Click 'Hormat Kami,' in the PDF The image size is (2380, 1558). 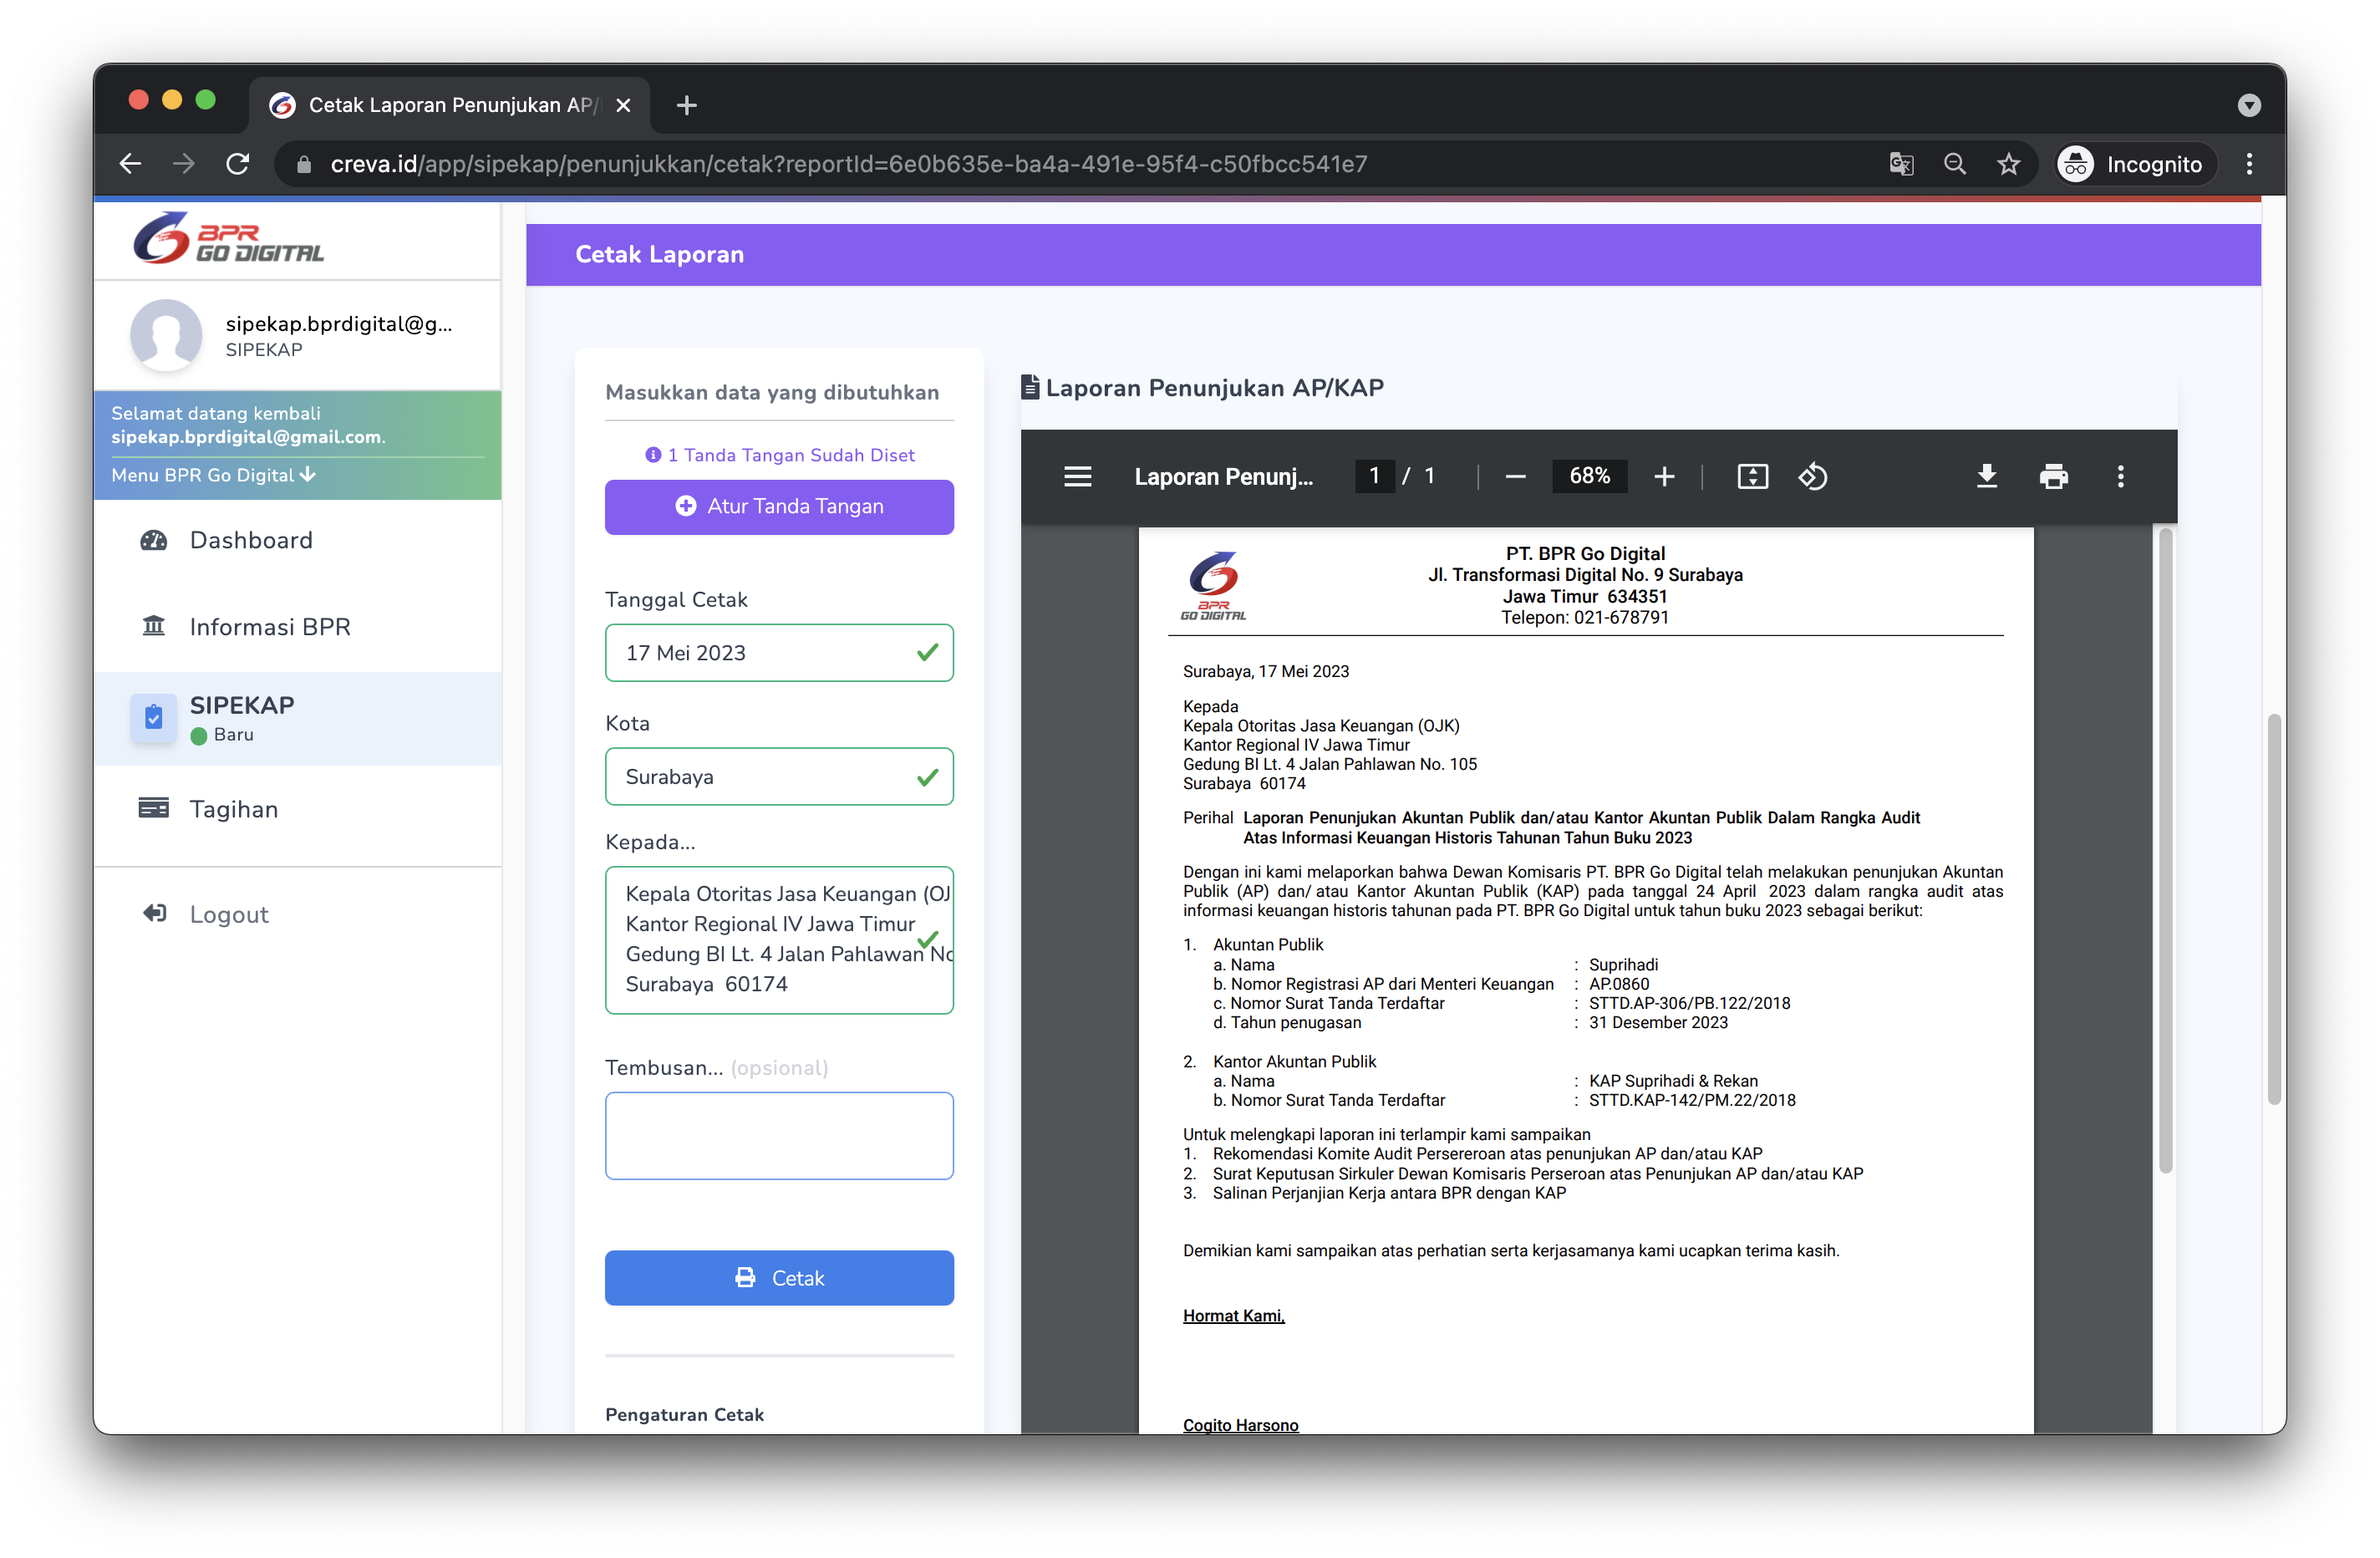[1233, 1315]
